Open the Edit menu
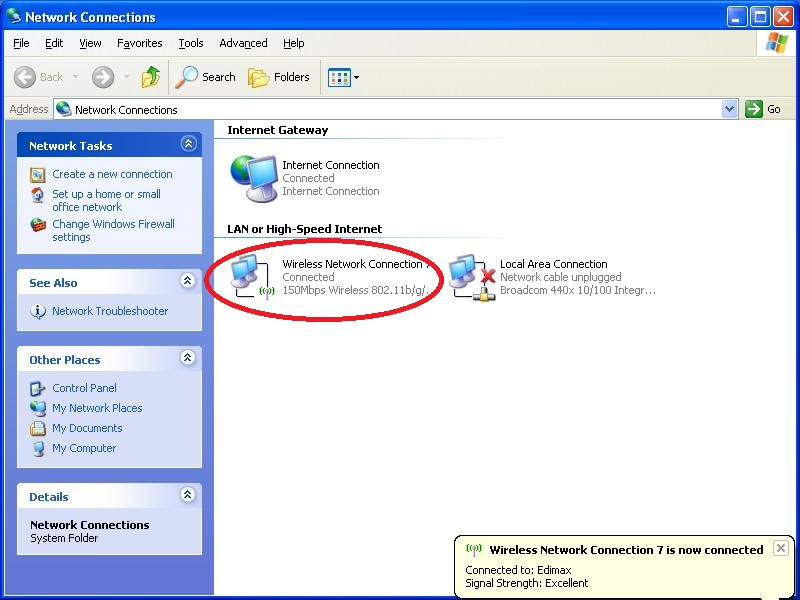Image resolution: width=800 pixels, height=600 pixels. pyautogui.click(x=54, y=43)
